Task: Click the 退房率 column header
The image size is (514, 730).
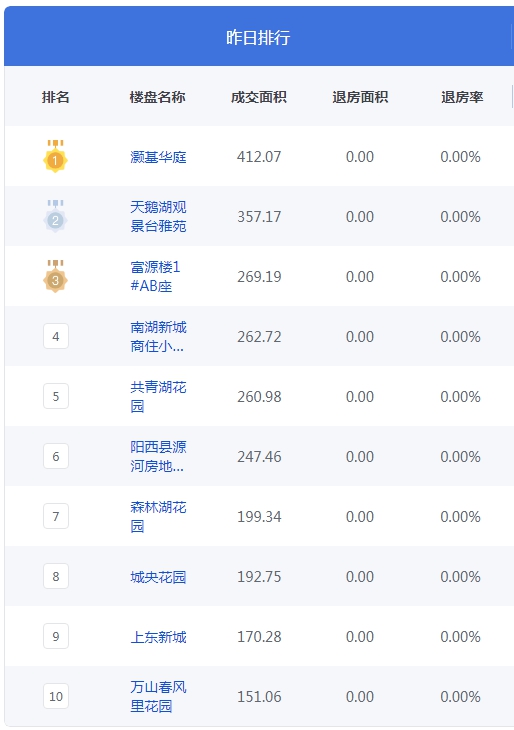Action: [462, 97]
